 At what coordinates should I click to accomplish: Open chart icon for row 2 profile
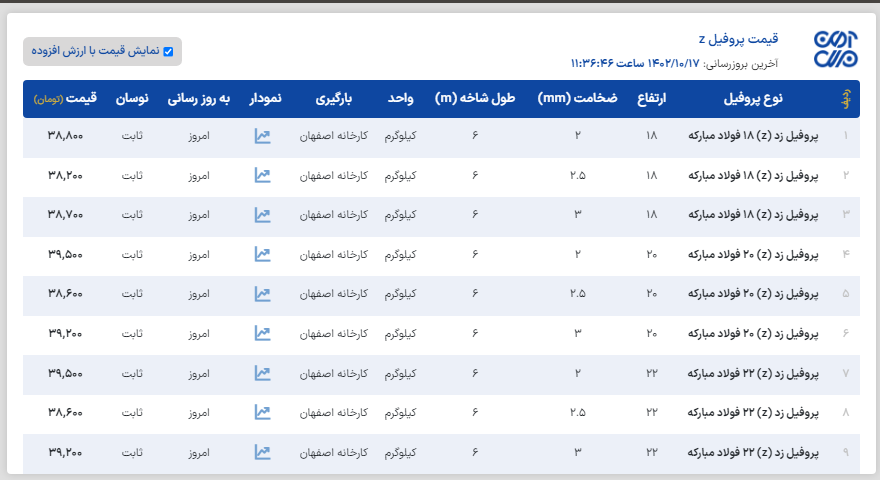coord(262,175)
